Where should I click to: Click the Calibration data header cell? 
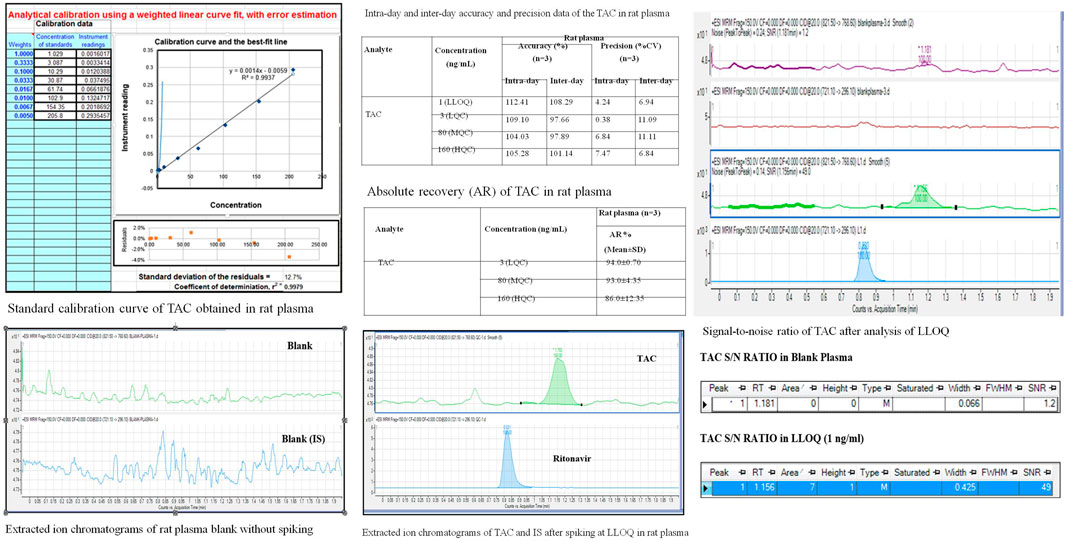[71, 24]
